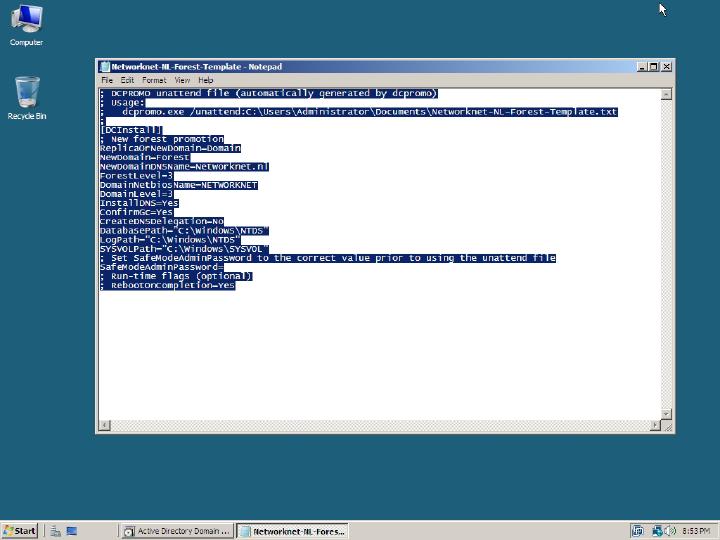Click the language bar tray icon

coord(638,531)
